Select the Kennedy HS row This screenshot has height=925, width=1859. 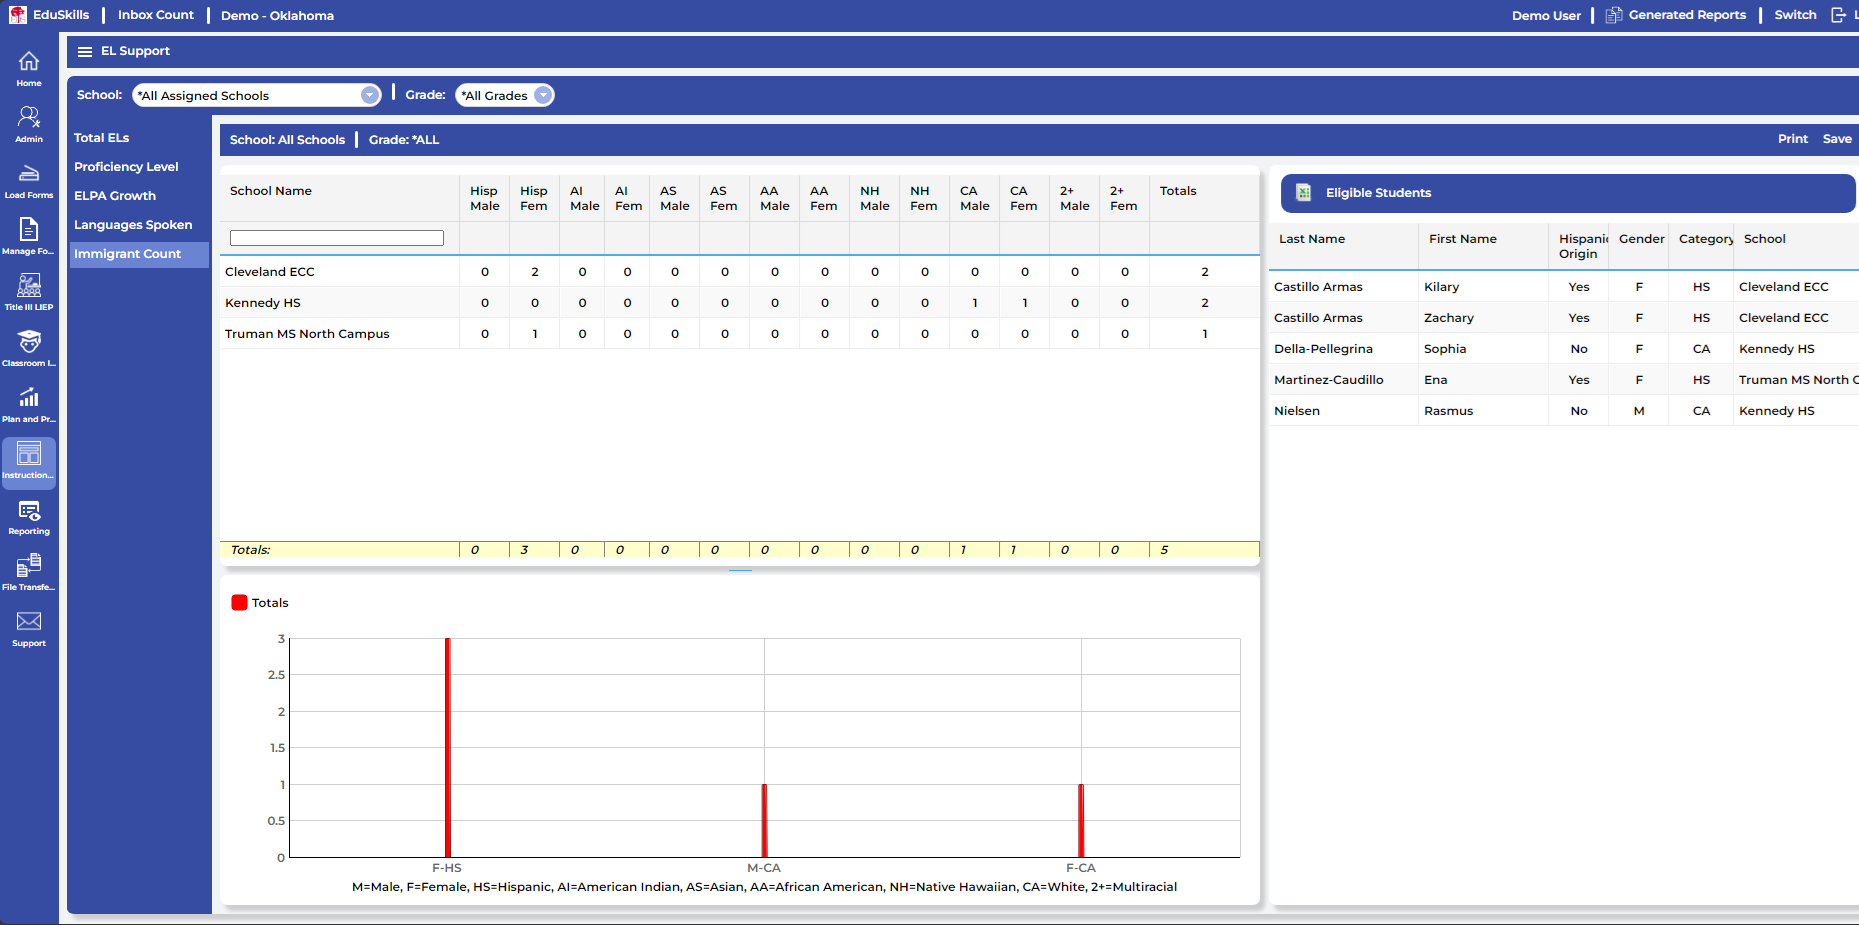click(739, 303)
